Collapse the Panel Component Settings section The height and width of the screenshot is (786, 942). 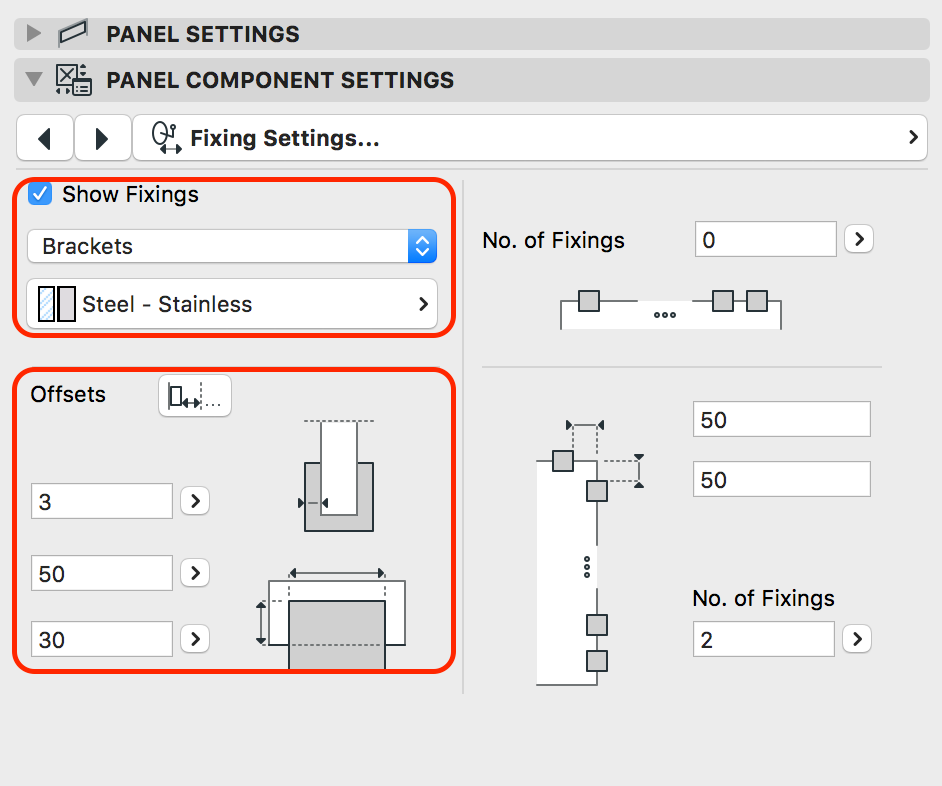pos(34,80)
